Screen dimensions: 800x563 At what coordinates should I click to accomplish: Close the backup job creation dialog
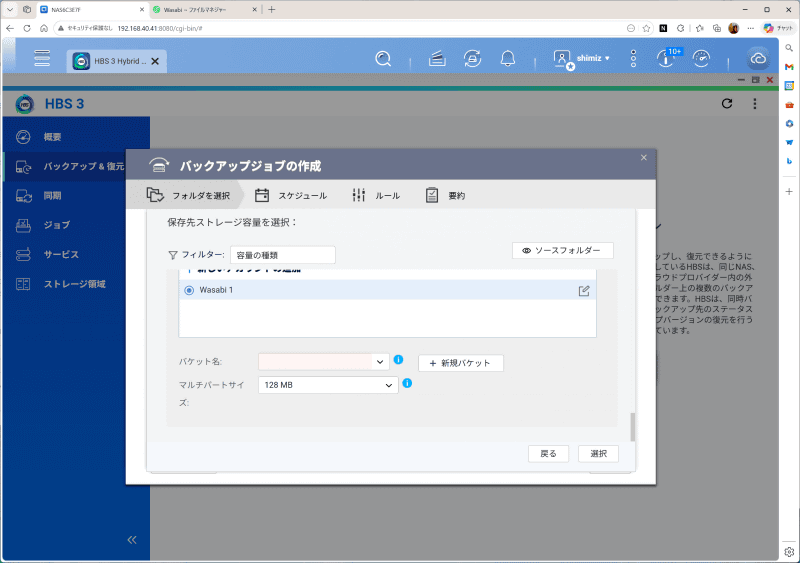click(x=644, y=157)
